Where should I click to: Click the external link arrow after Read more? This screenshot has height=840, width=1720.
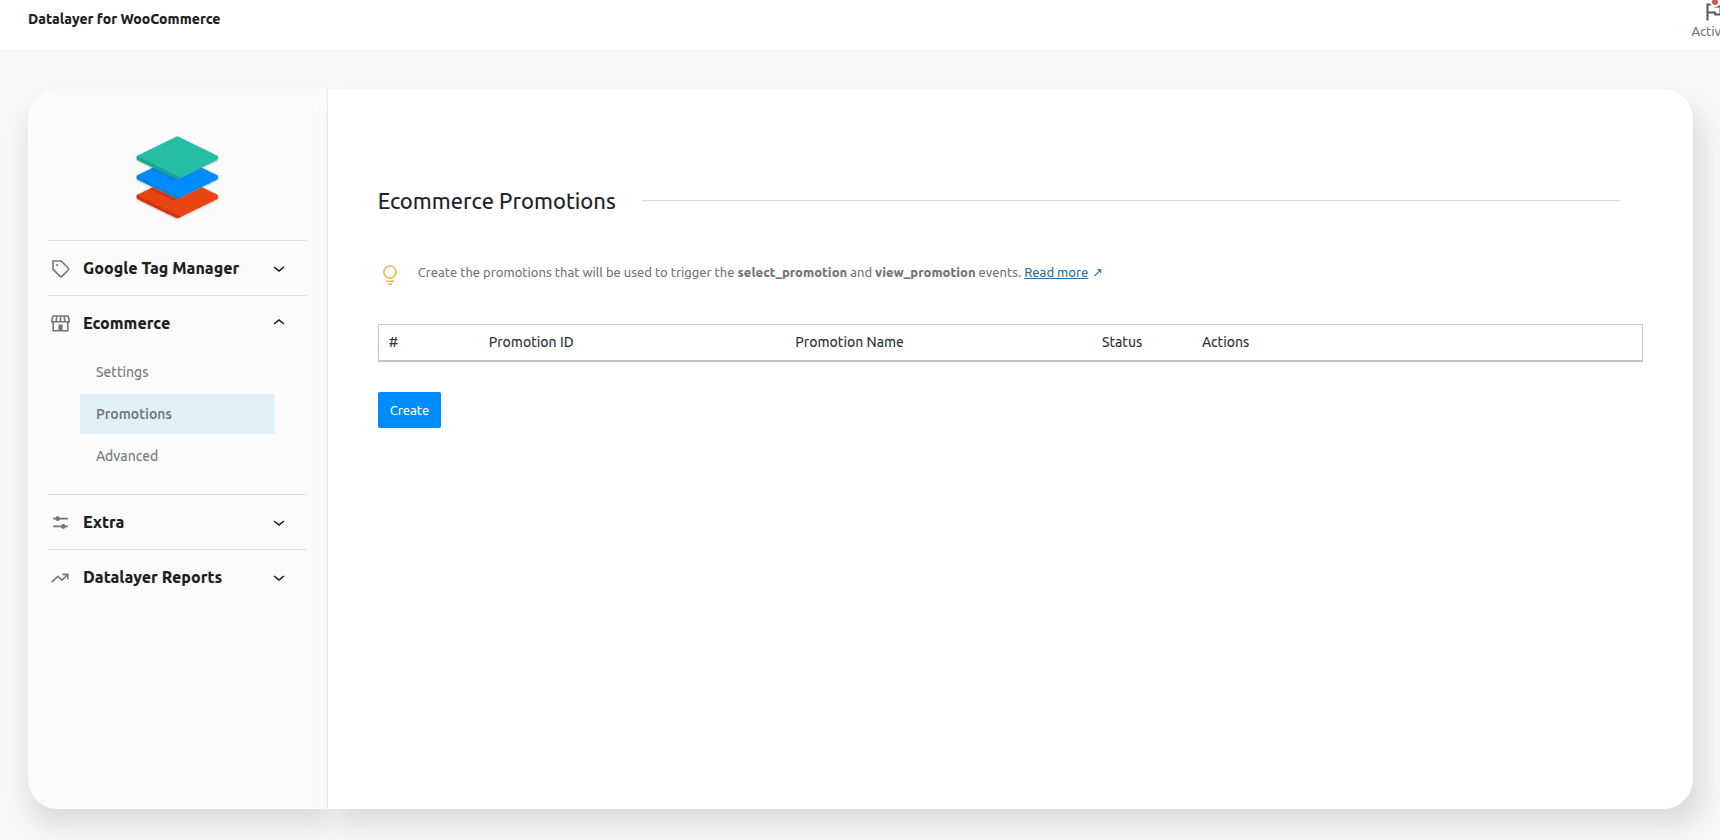(1098, 273)
